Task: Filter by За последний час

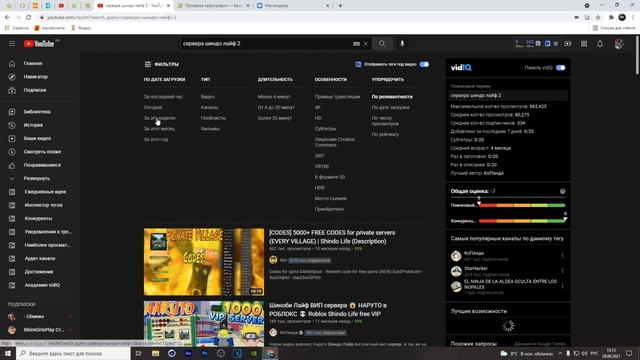Action: 163,97
